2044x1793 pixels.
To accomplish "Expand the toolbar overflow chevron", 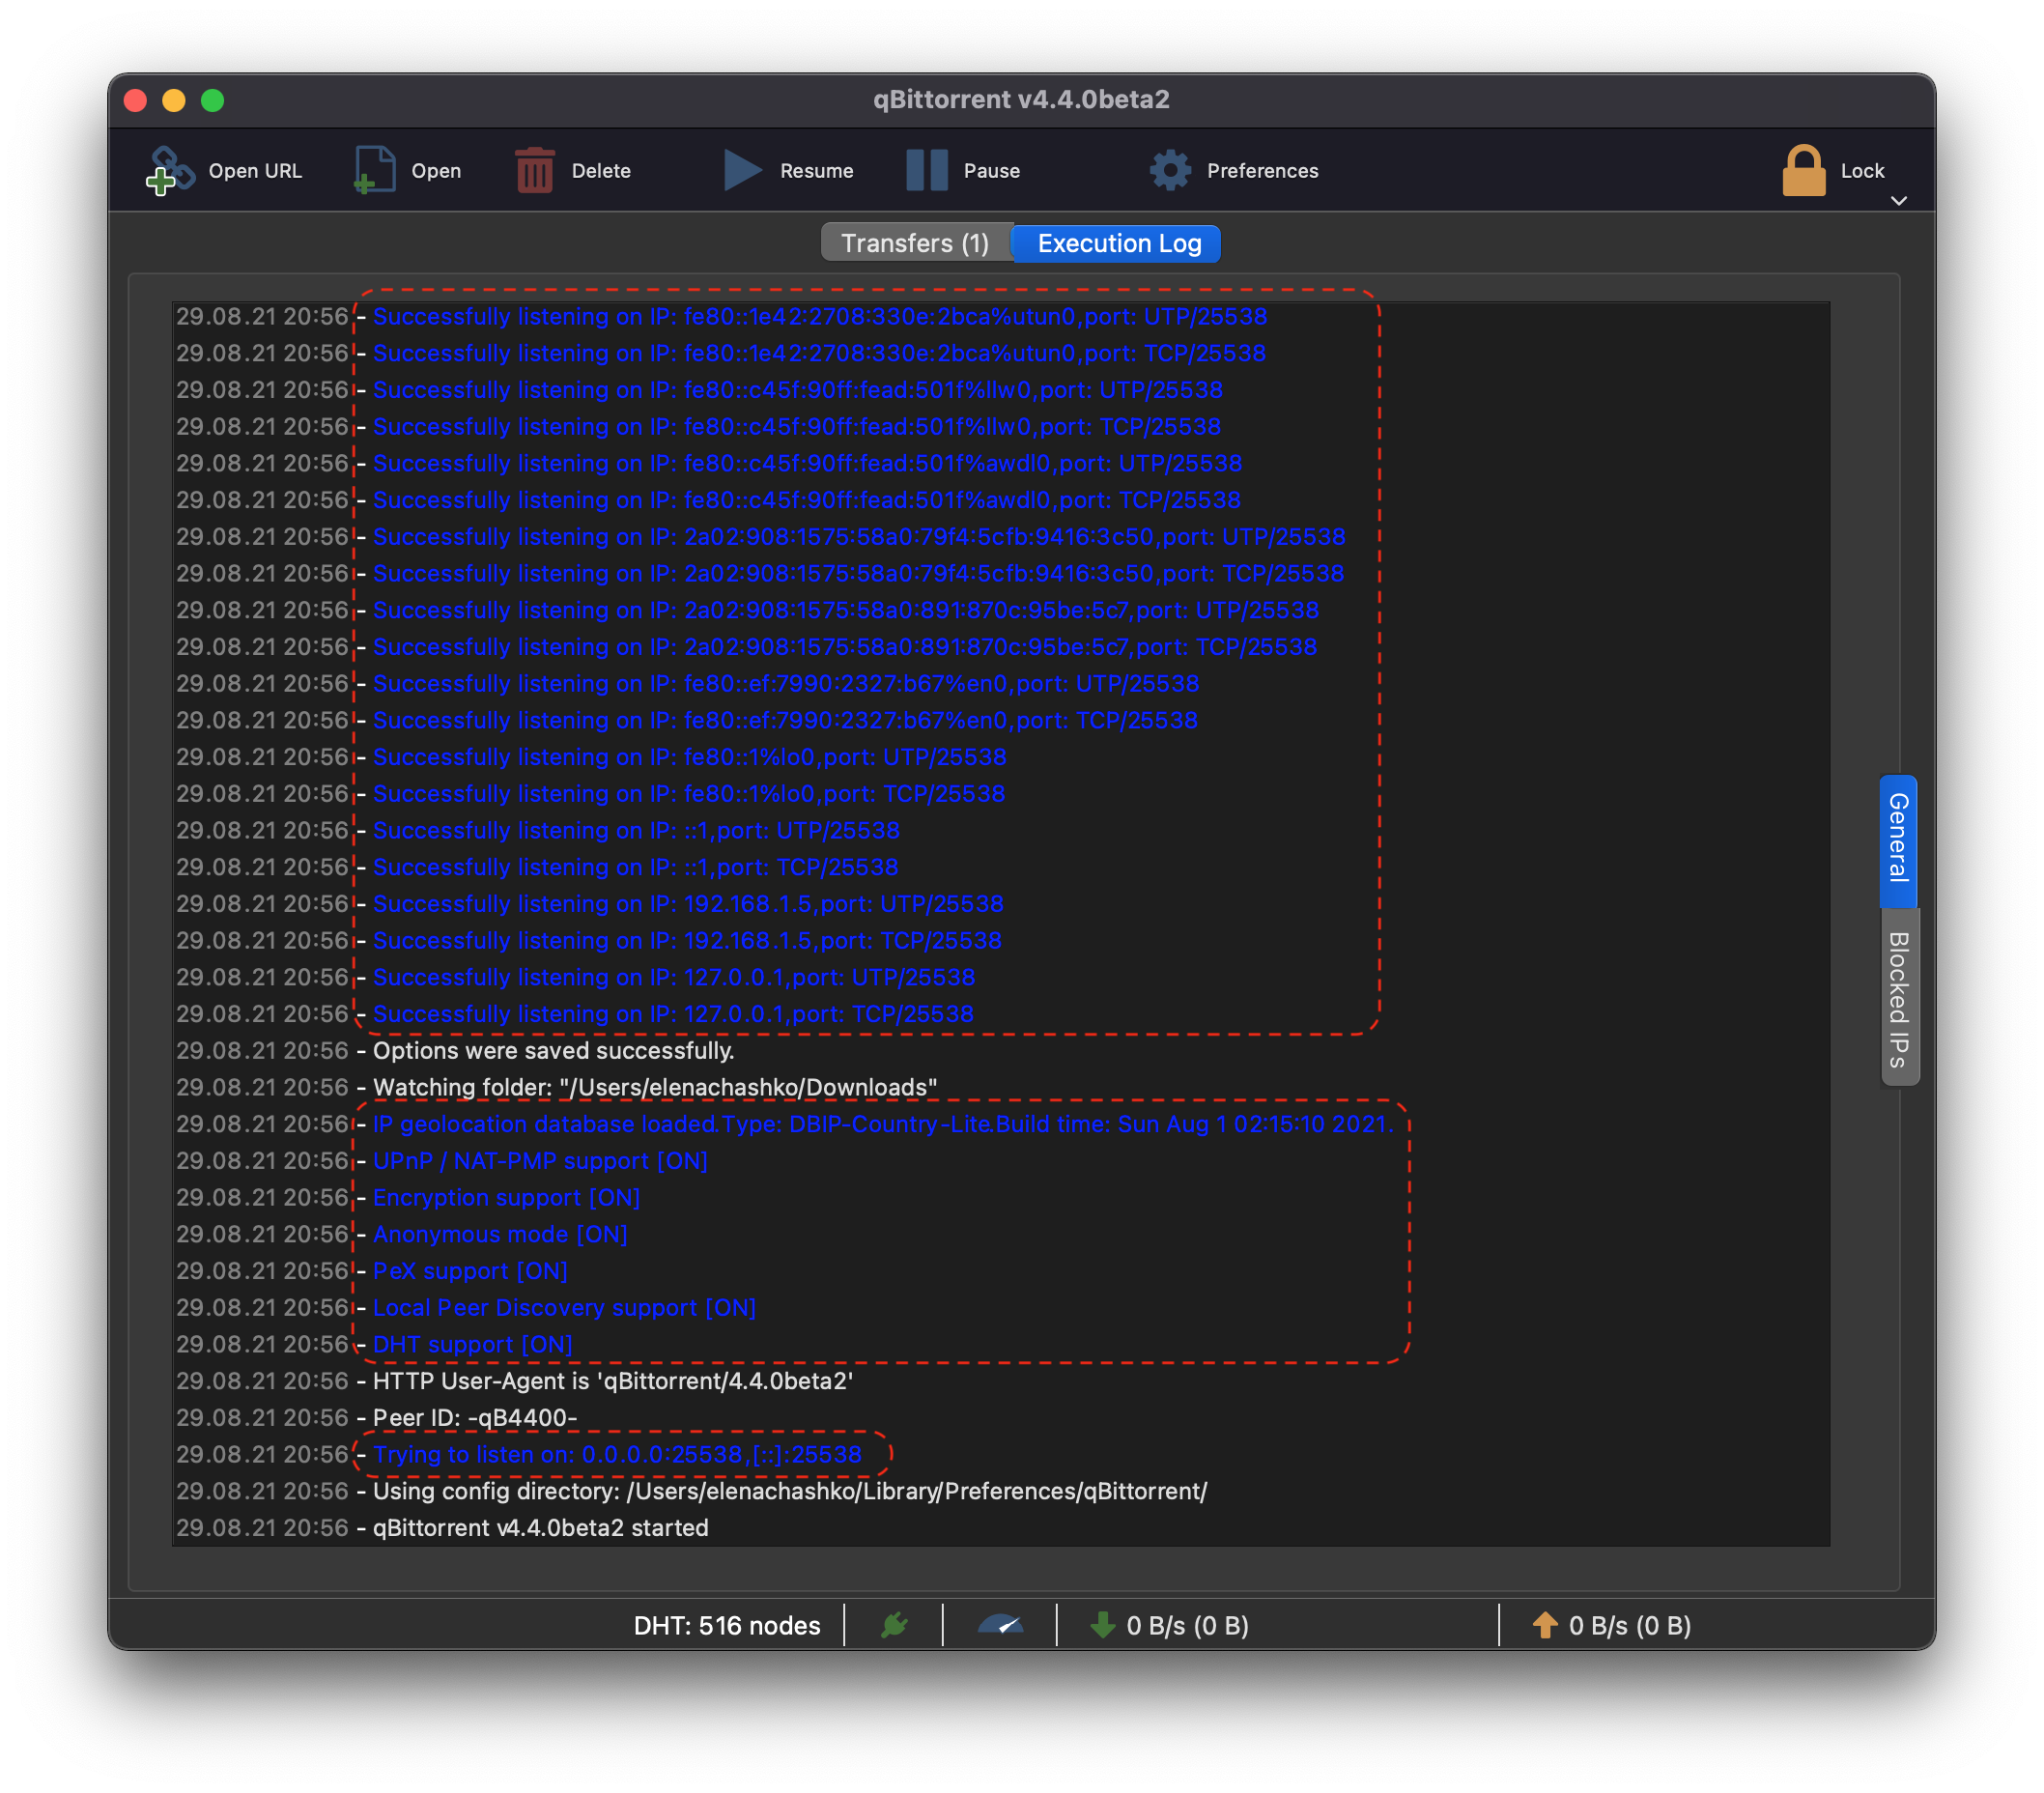I will pyautogui.click(x=1898, y=201).
